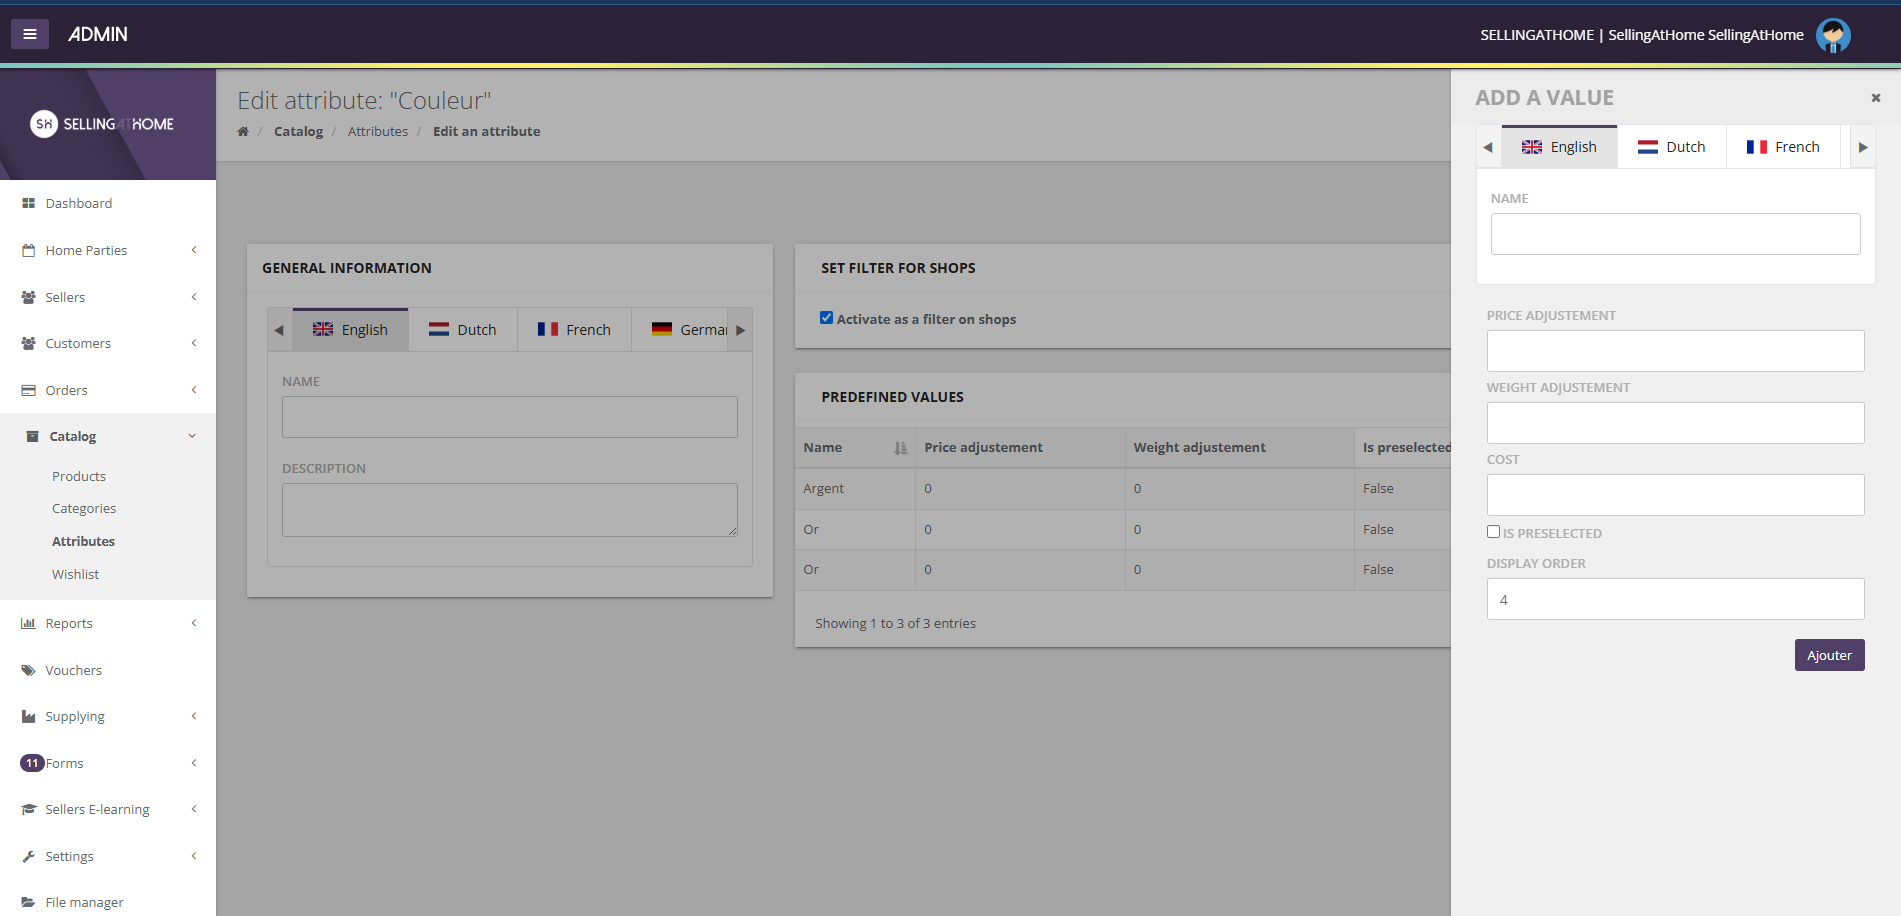Expand the Home Parties menu
1901x916 pixels.
point(86,250)
